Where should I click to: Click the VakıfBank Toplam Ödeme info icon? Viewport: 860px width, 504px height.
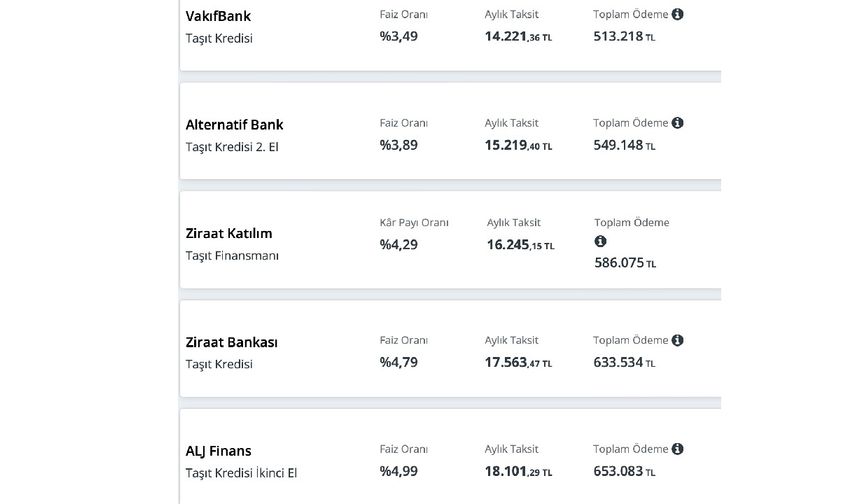[678, 14]
